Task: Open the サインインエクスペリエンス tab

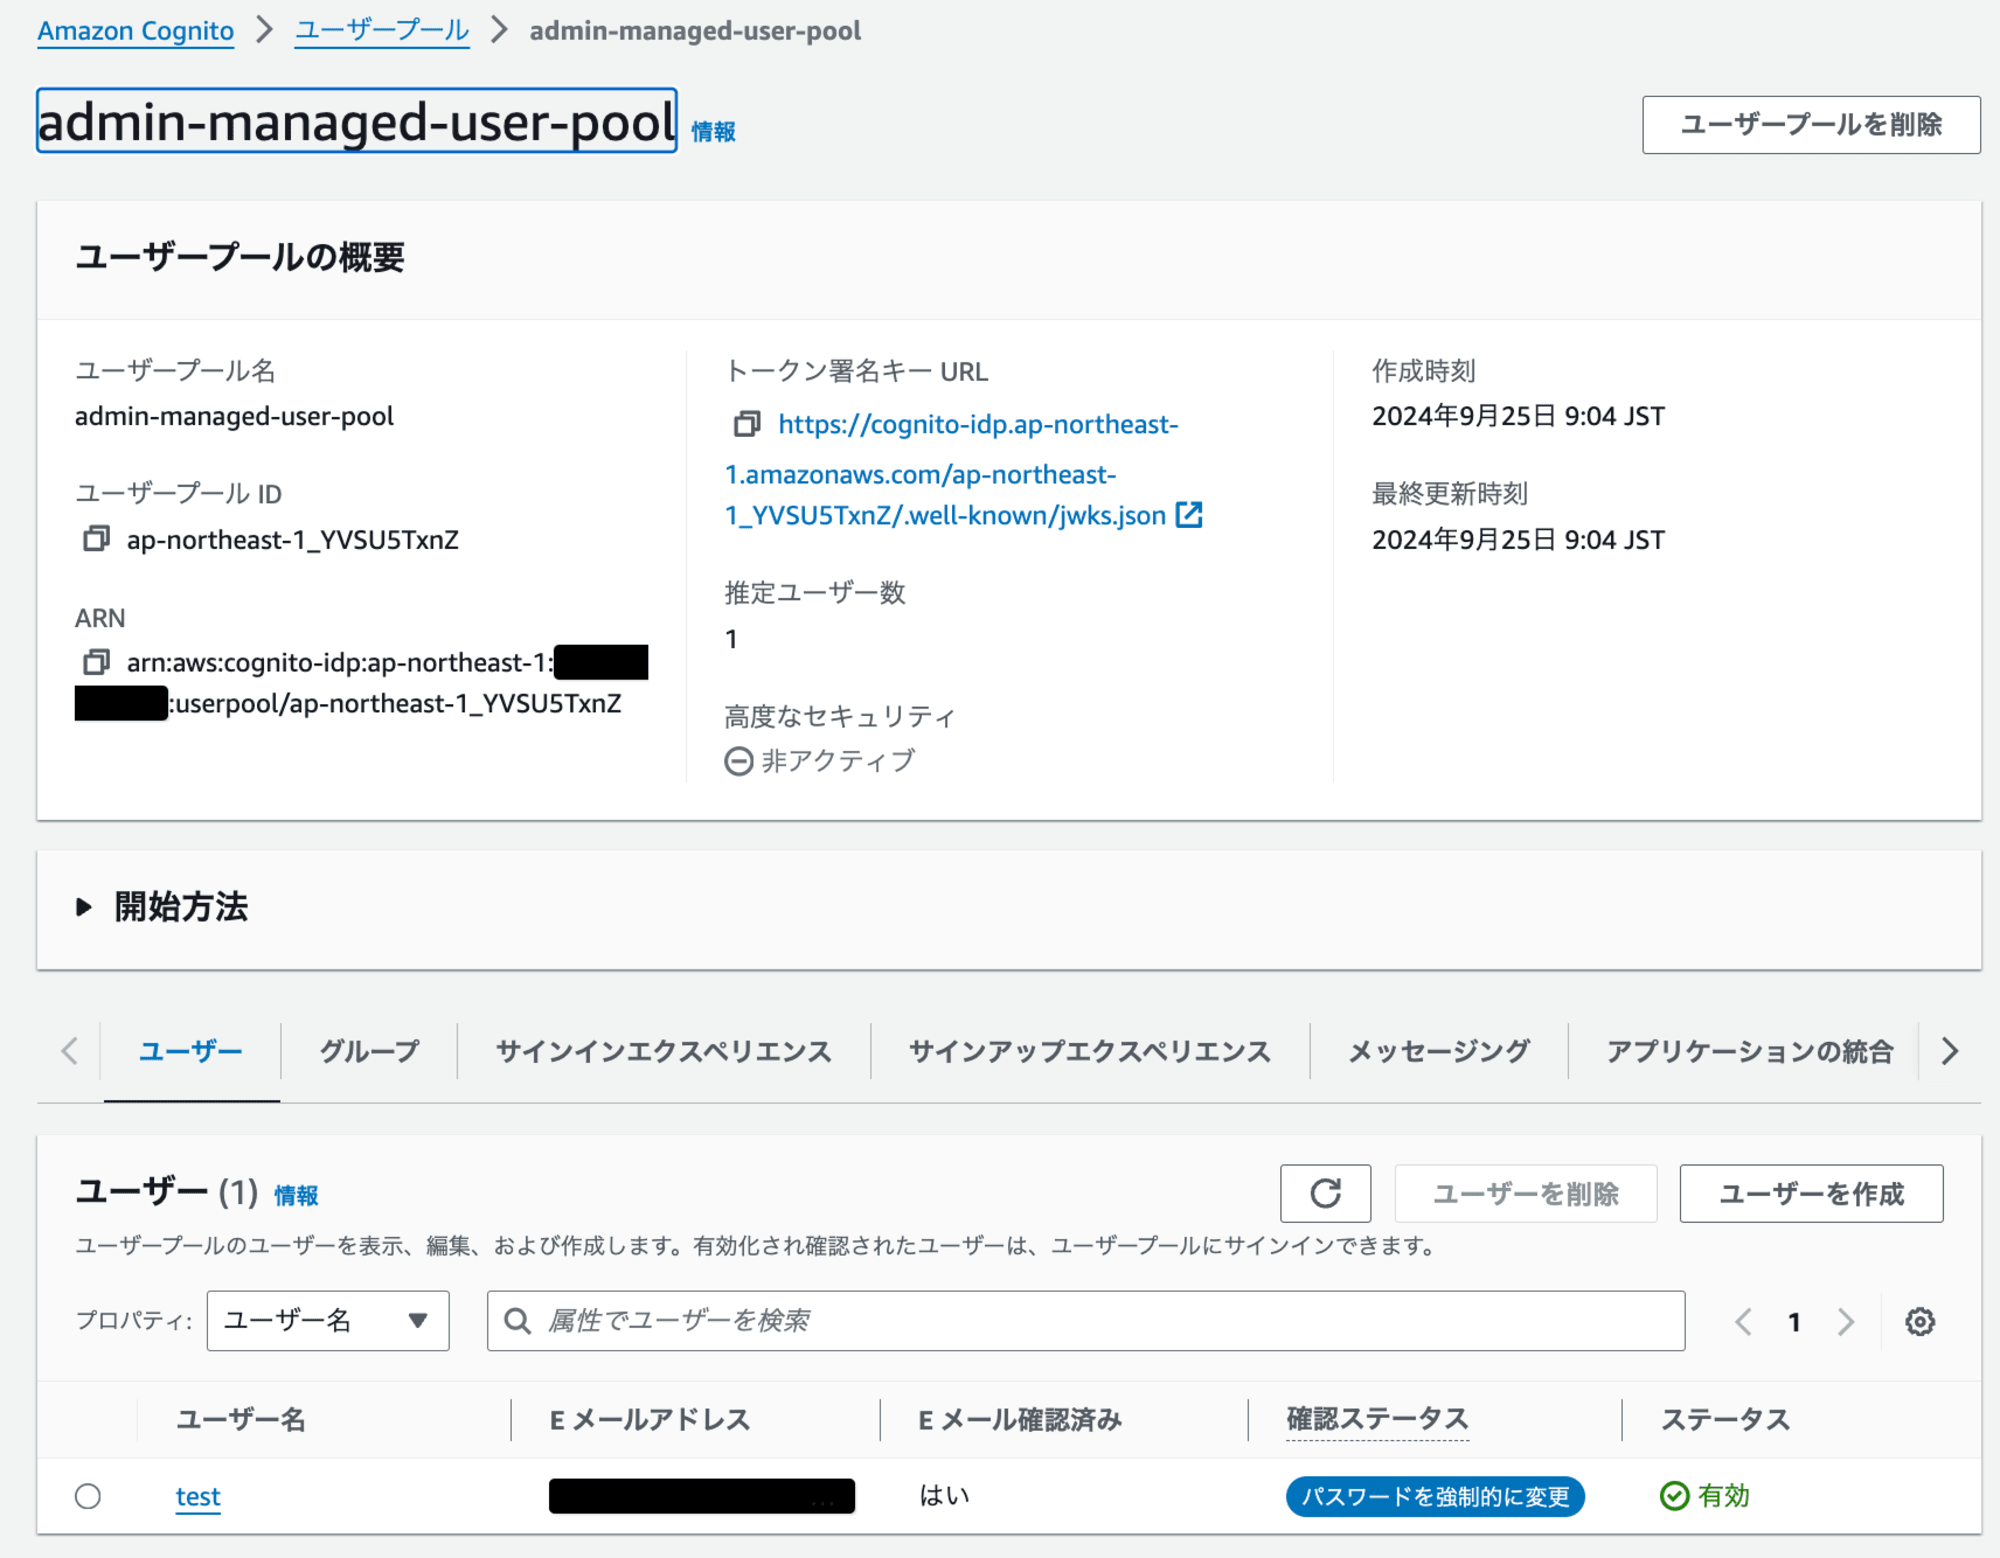Action: pos(664,1051)
